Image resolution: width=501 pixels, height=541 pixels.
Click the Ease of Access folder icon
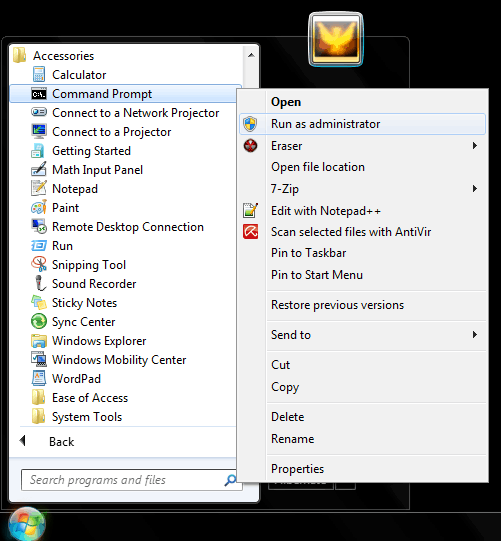point(38,397)
